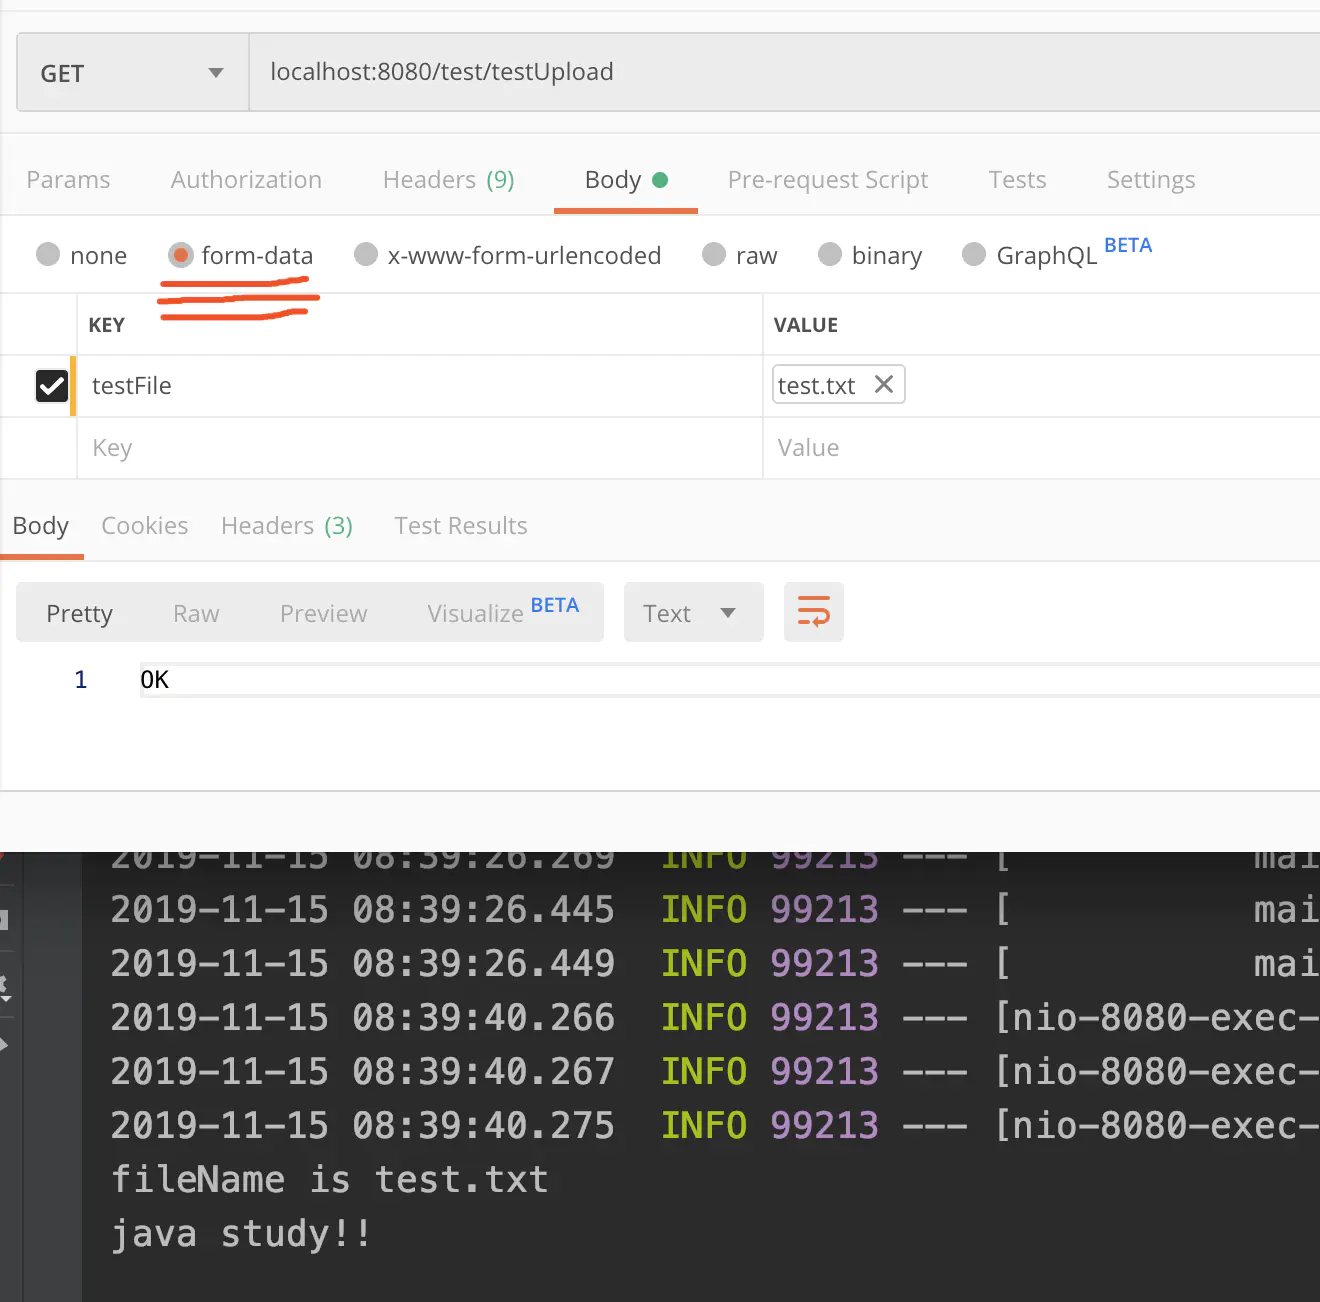Select the raw body option

click(x=714, y=255)
